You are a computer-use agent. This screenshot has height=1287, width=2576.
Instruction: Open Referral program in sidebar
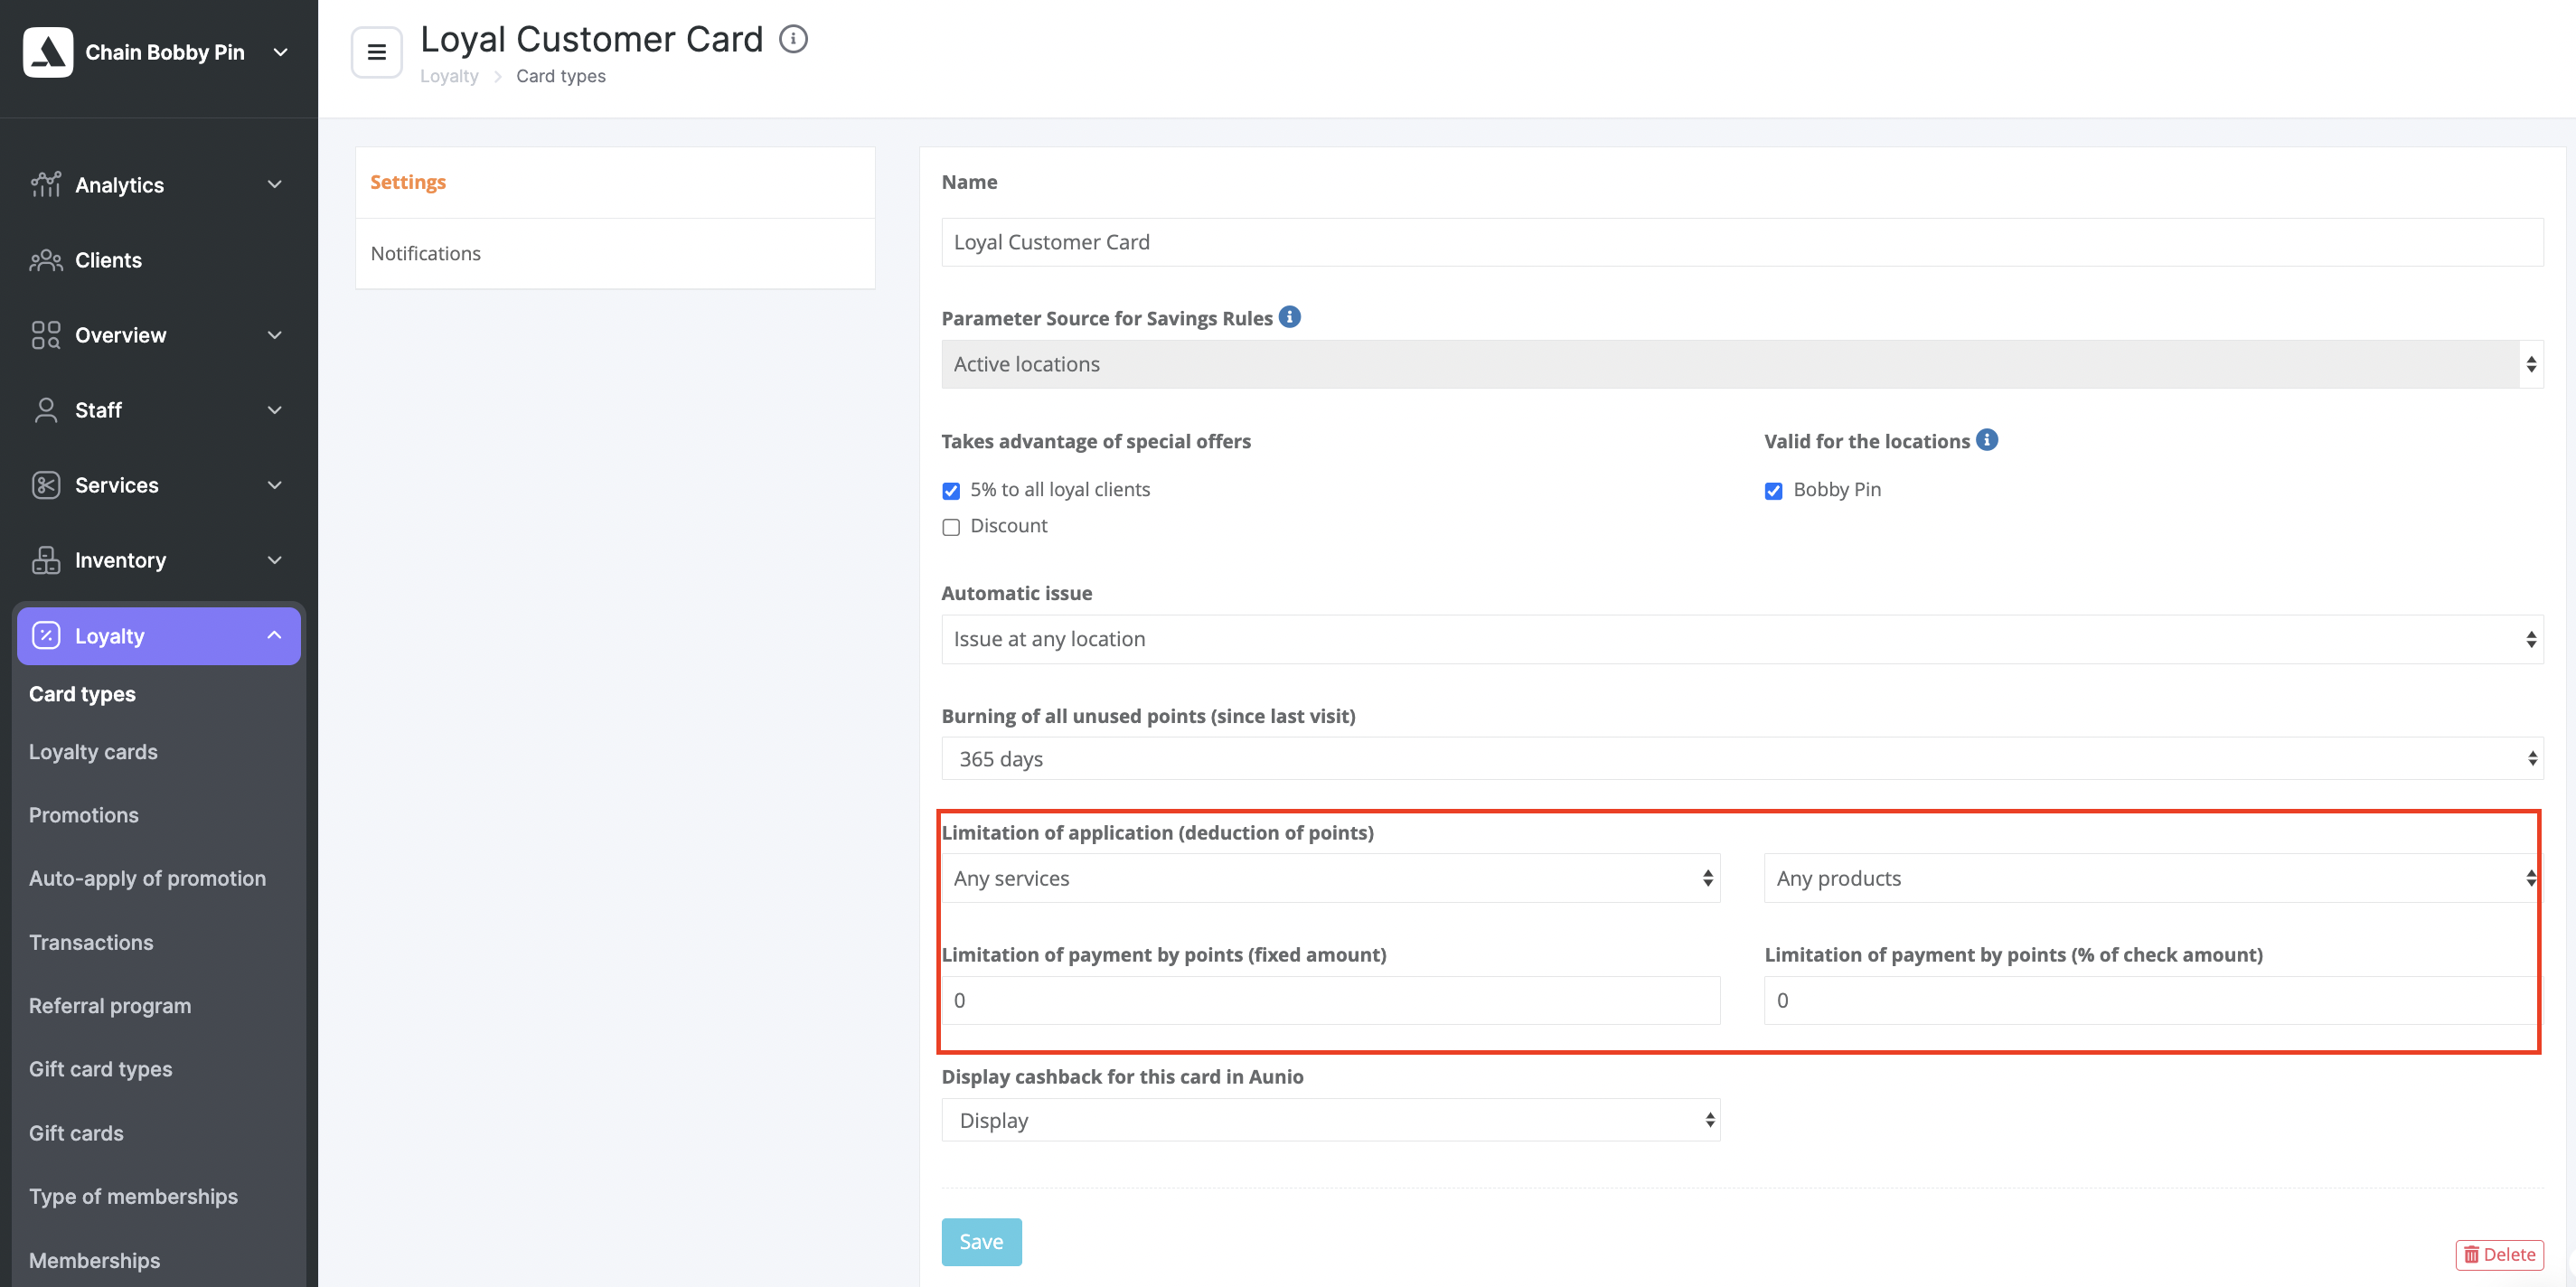click(110, 1005)
